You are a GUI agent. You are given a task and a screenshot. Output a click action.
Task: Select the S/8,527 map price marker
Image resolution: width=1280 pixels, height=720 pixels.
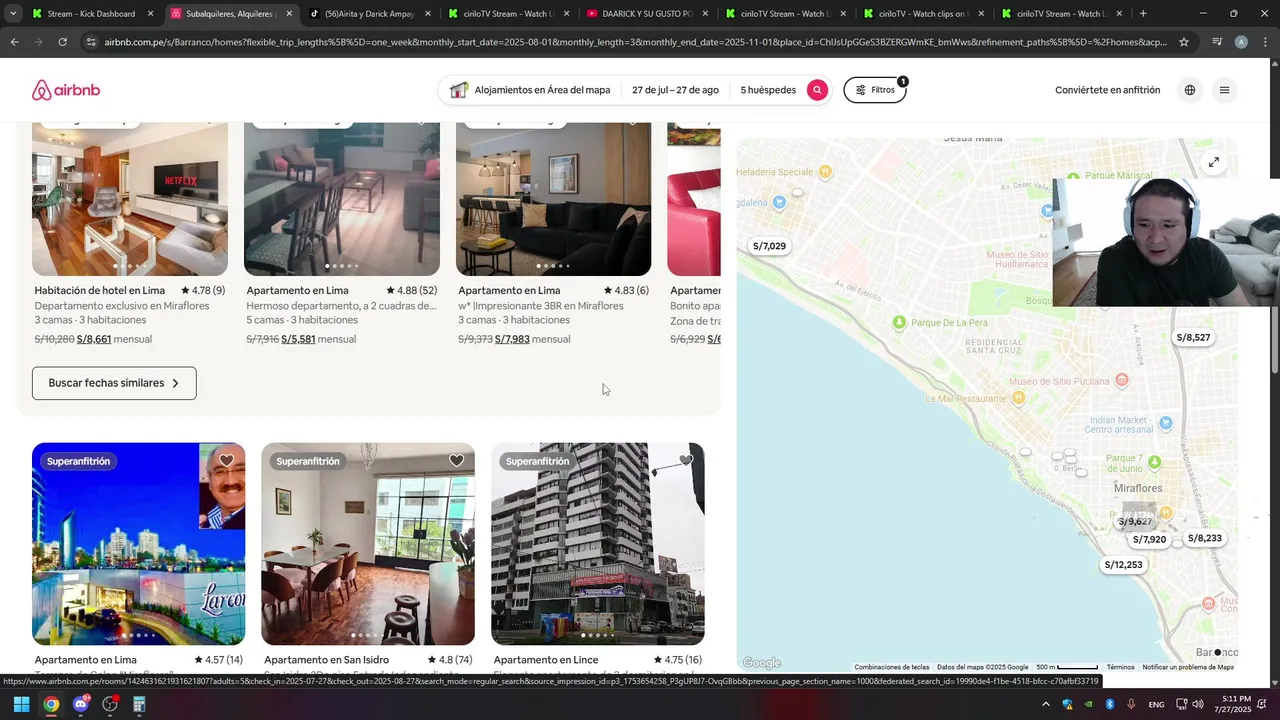[1193, 337]
